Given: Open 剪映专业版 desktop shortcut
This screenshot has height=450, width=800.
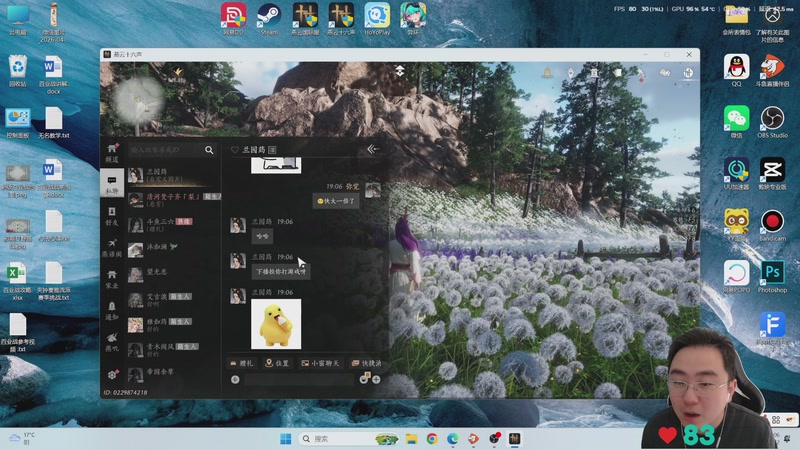Looking at the screenshot, I should (x=772, y=173).
